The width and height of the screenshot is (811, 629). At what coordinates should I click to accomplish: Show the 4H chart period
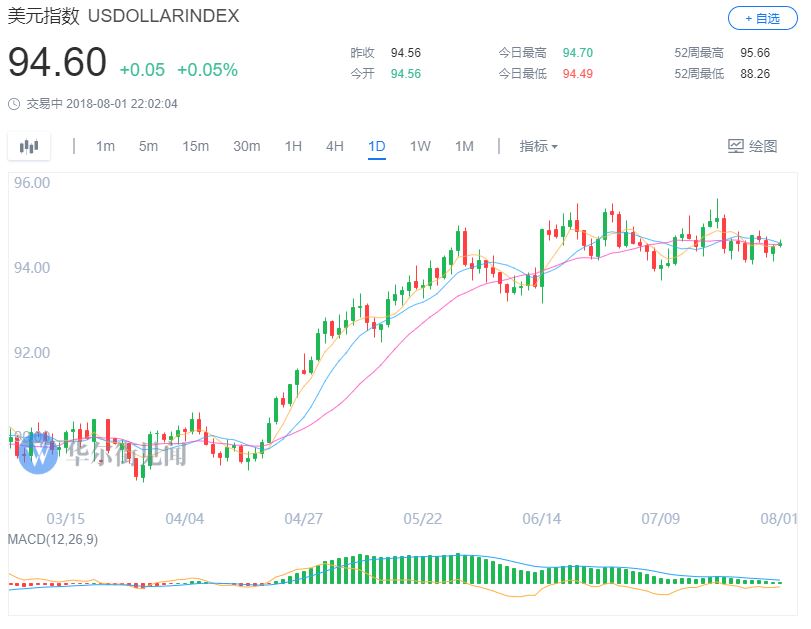pyautogui.click(x=334, y=146)
